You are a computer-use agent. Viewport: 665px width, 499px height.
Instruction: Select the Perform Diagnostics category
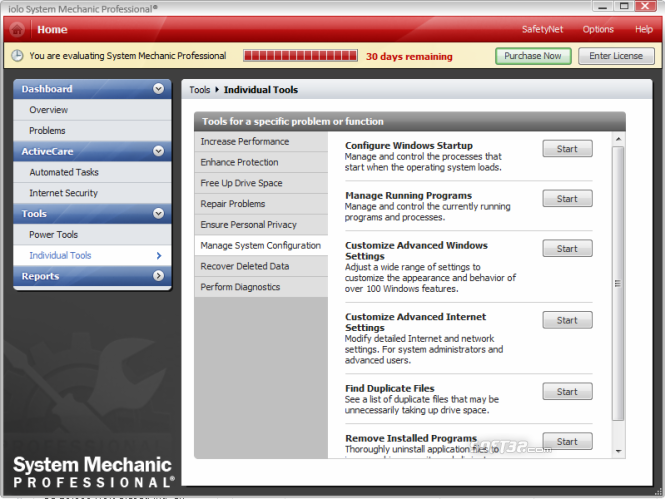coord(261,287)
